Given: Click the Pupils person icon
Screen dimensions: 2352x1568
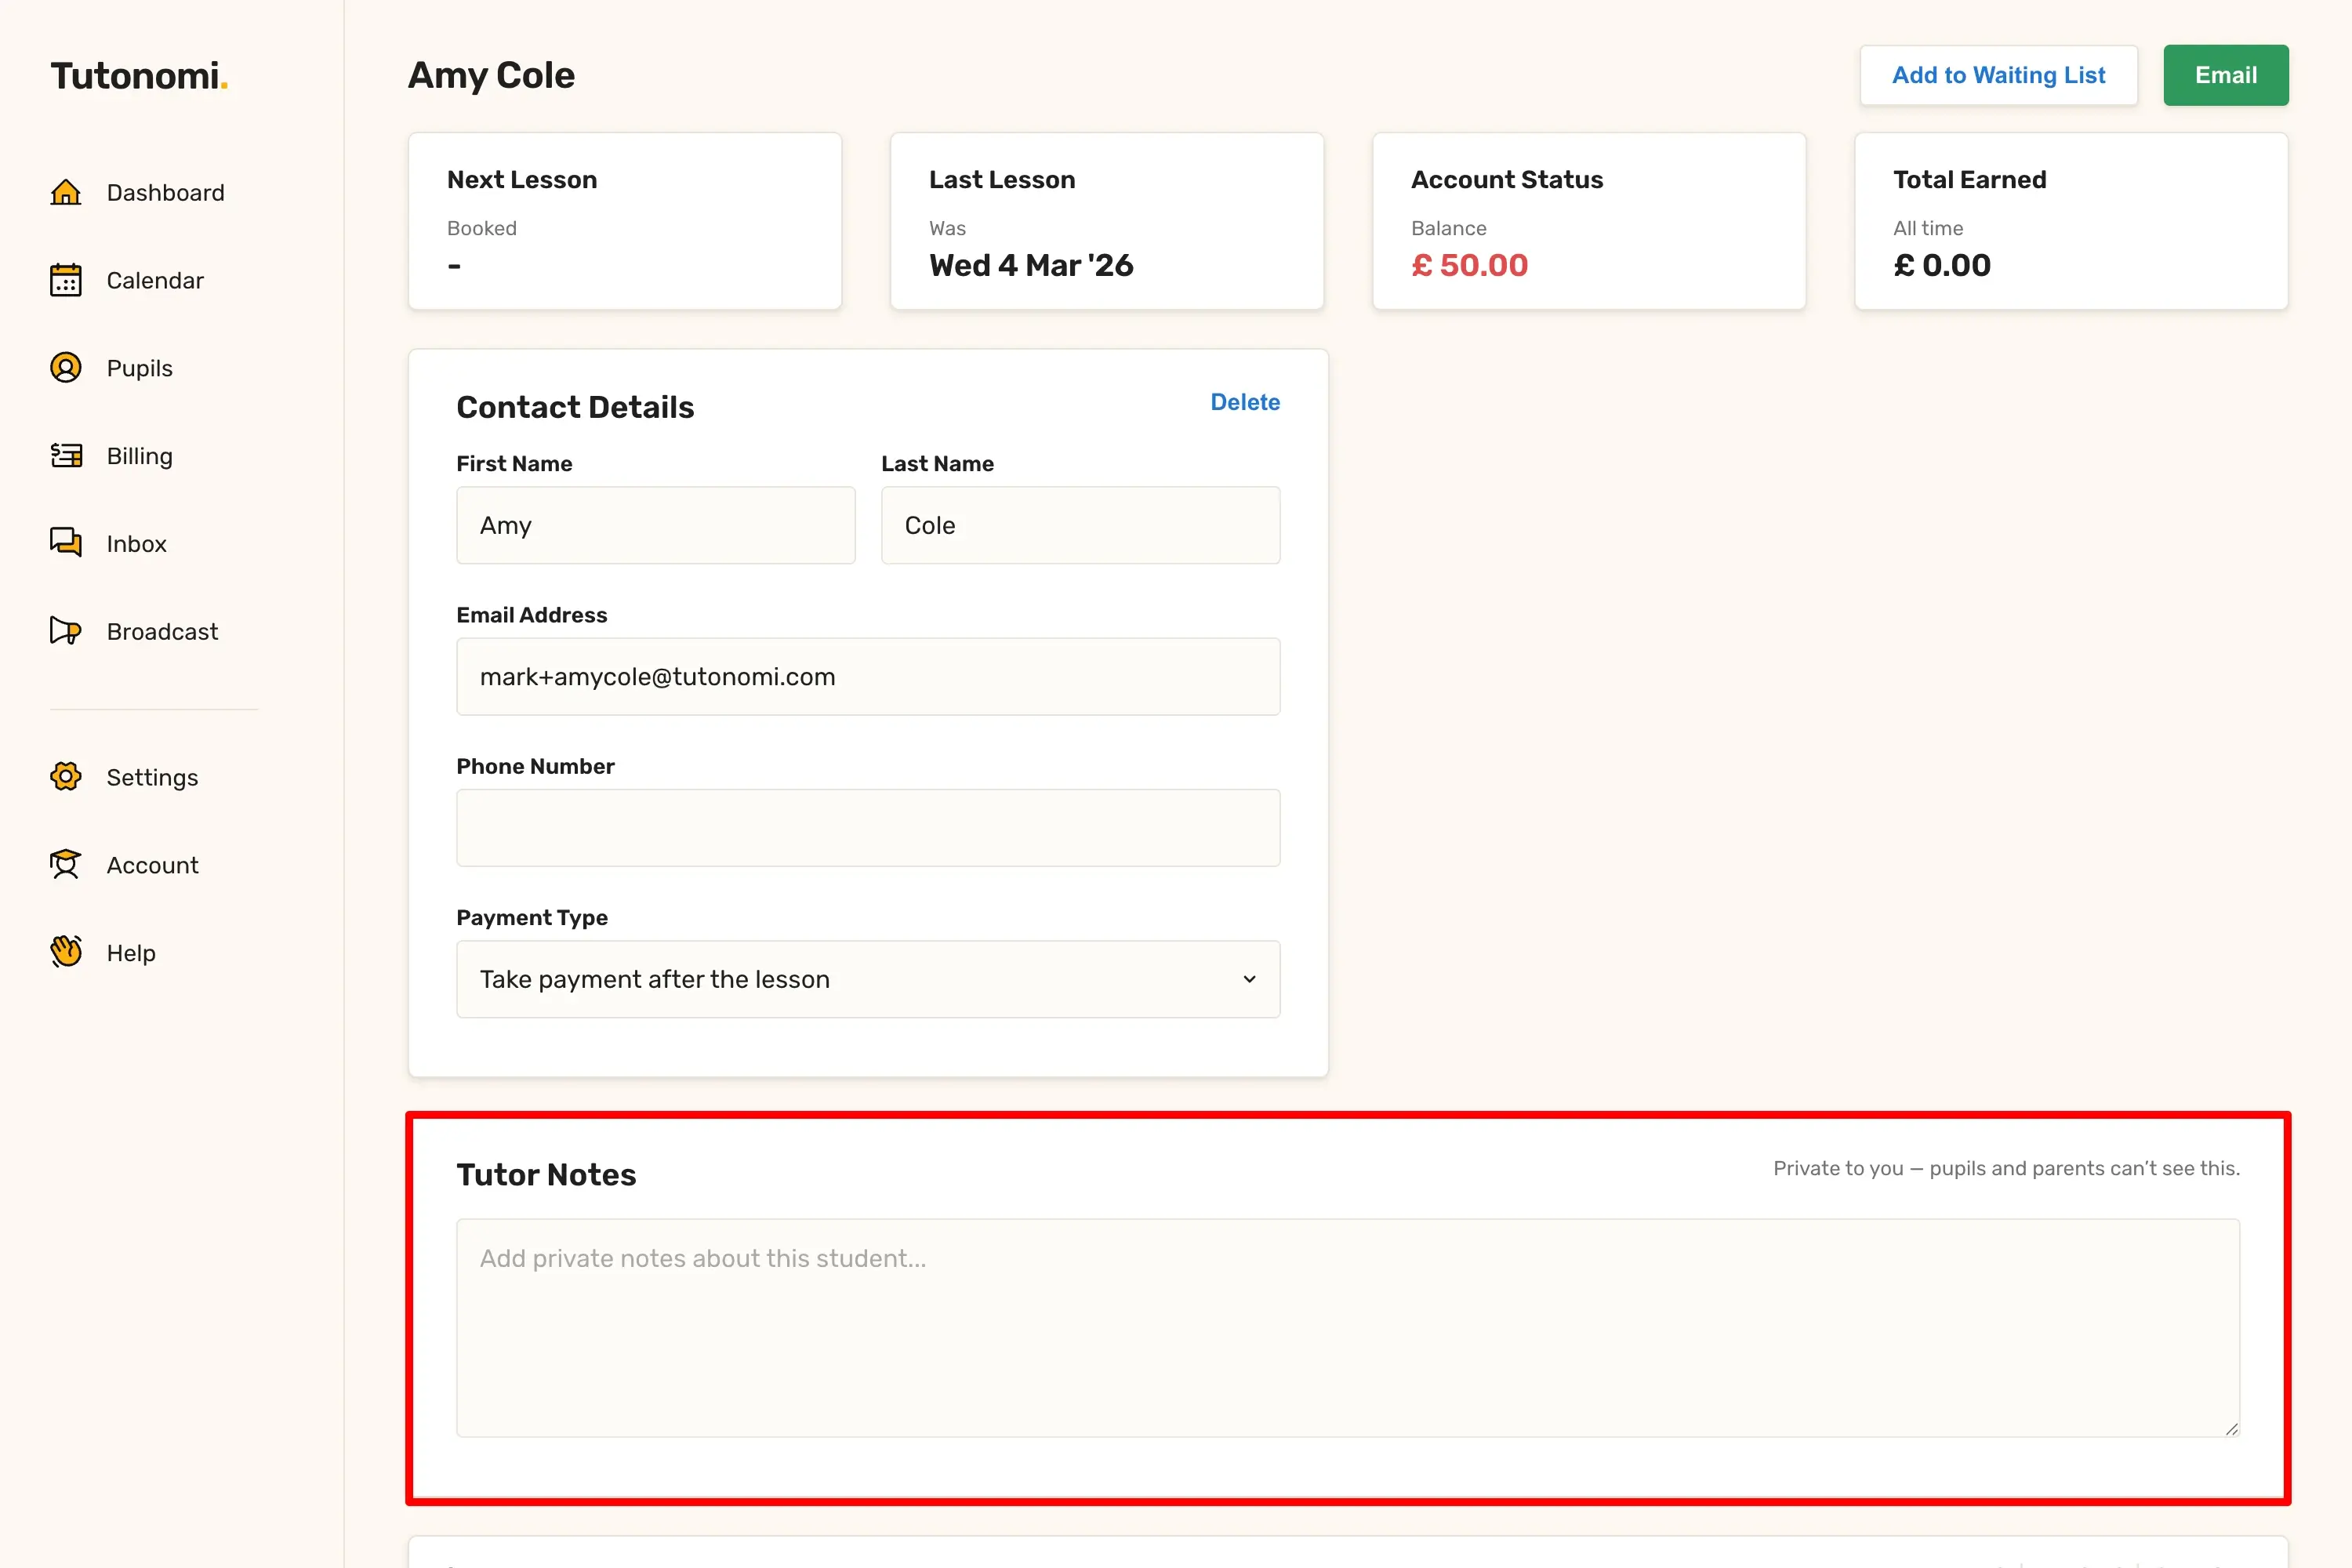Looking at the screenshot, I should [x=66, y=368].
